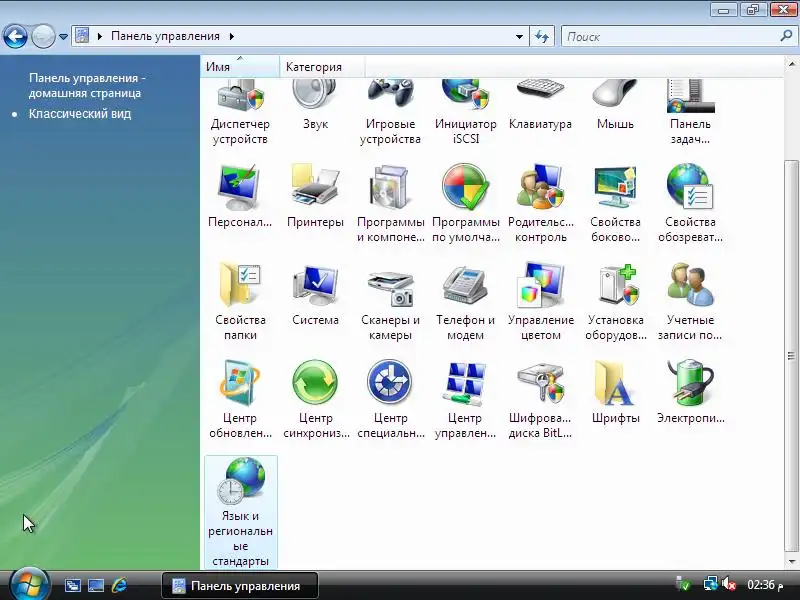Open recent pages dropdown beside navigation arrows

point(63,37)
